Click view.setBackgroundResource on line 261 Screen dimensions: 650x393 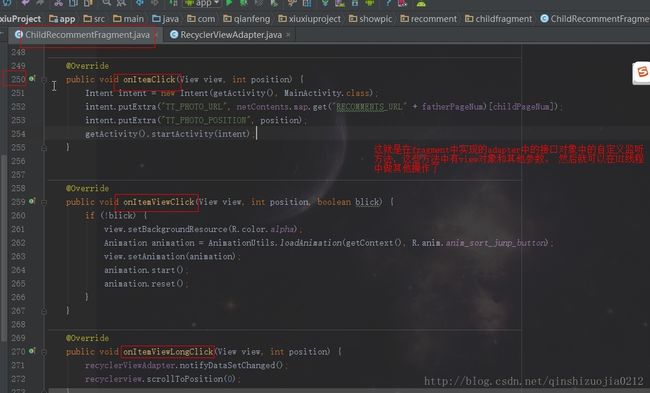(x=166, y=229)
